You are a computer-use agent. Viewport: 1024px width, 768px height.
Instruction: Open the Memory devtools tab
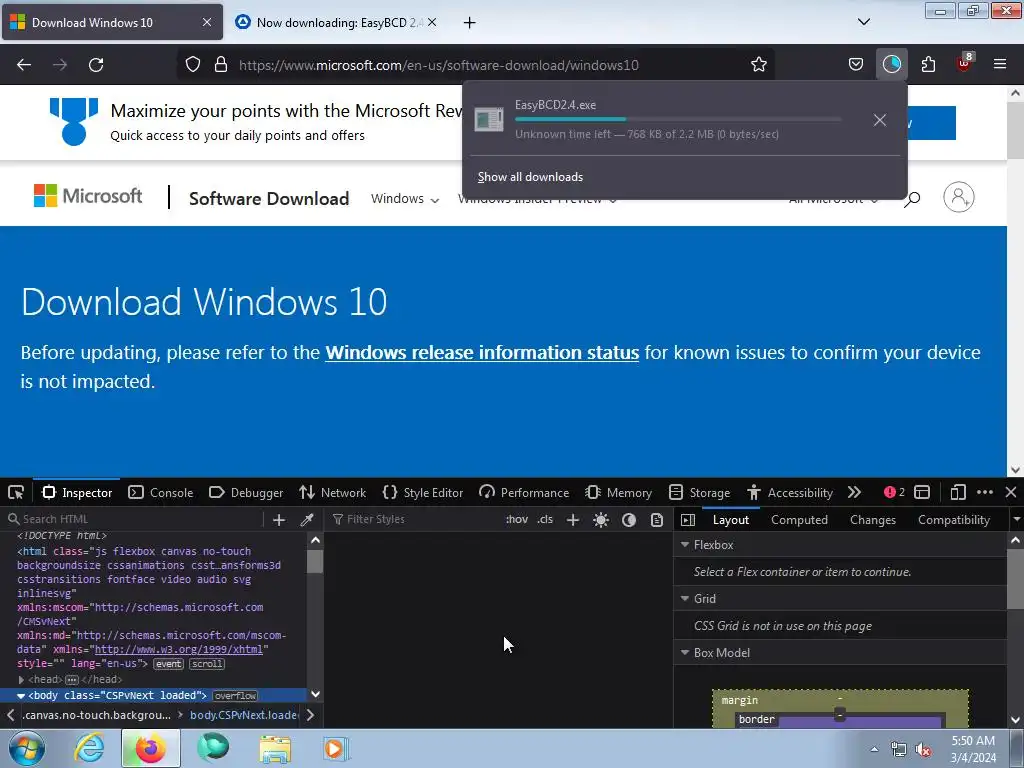click(x=618, y=492)
